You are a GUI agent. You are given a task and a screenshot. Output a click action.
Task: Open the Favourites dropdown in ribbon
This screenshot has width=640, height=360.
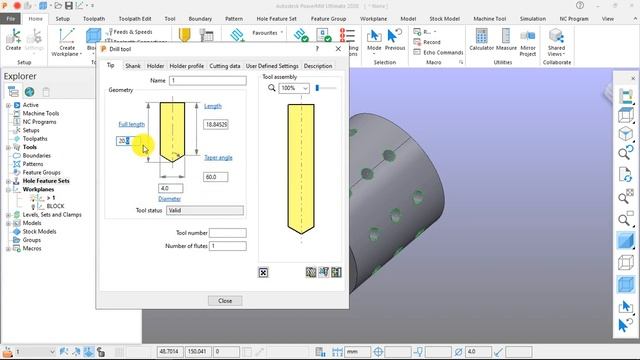[x=267, y=33]
